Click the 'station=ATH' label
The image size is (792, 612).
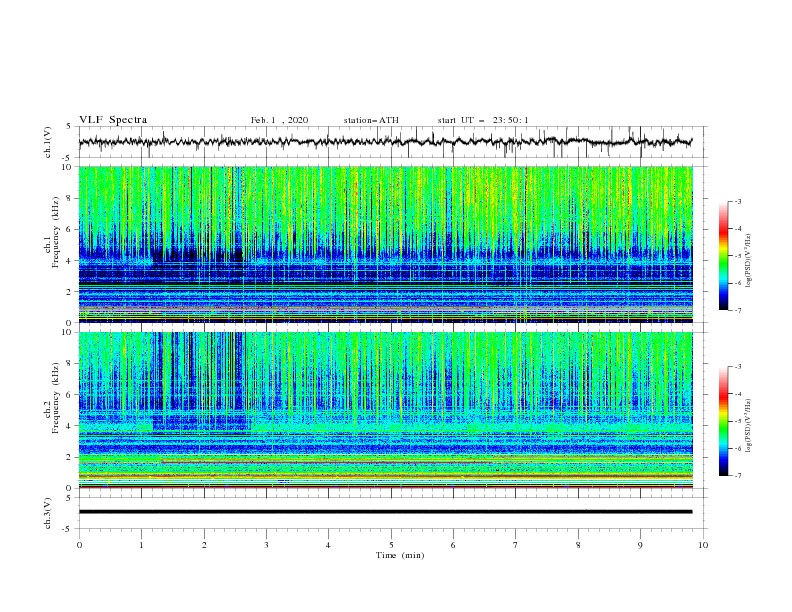371,120
